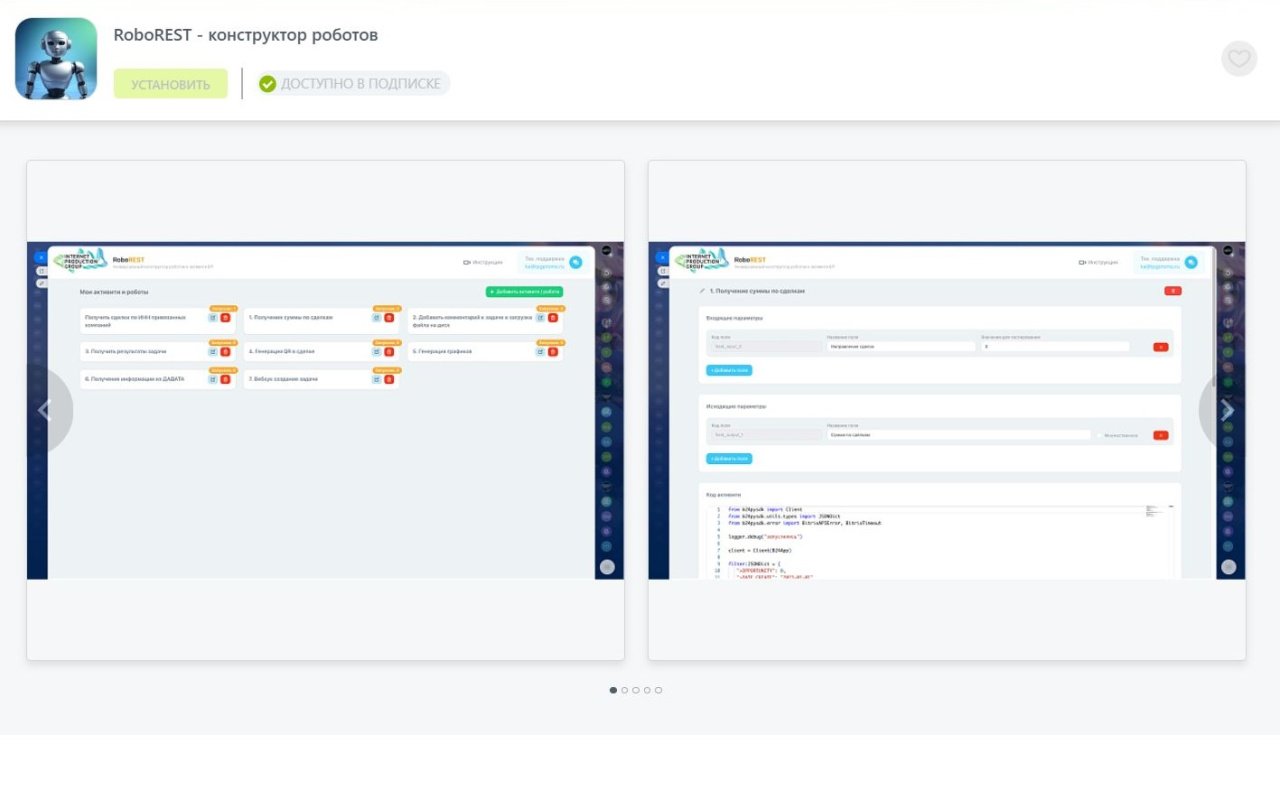The width and height of the screenshot is (1280, 790).
Task: Click red delete button beside 'Получение суммы по сделкам'
Action: pyautogui.click(x=1172, y=291)
